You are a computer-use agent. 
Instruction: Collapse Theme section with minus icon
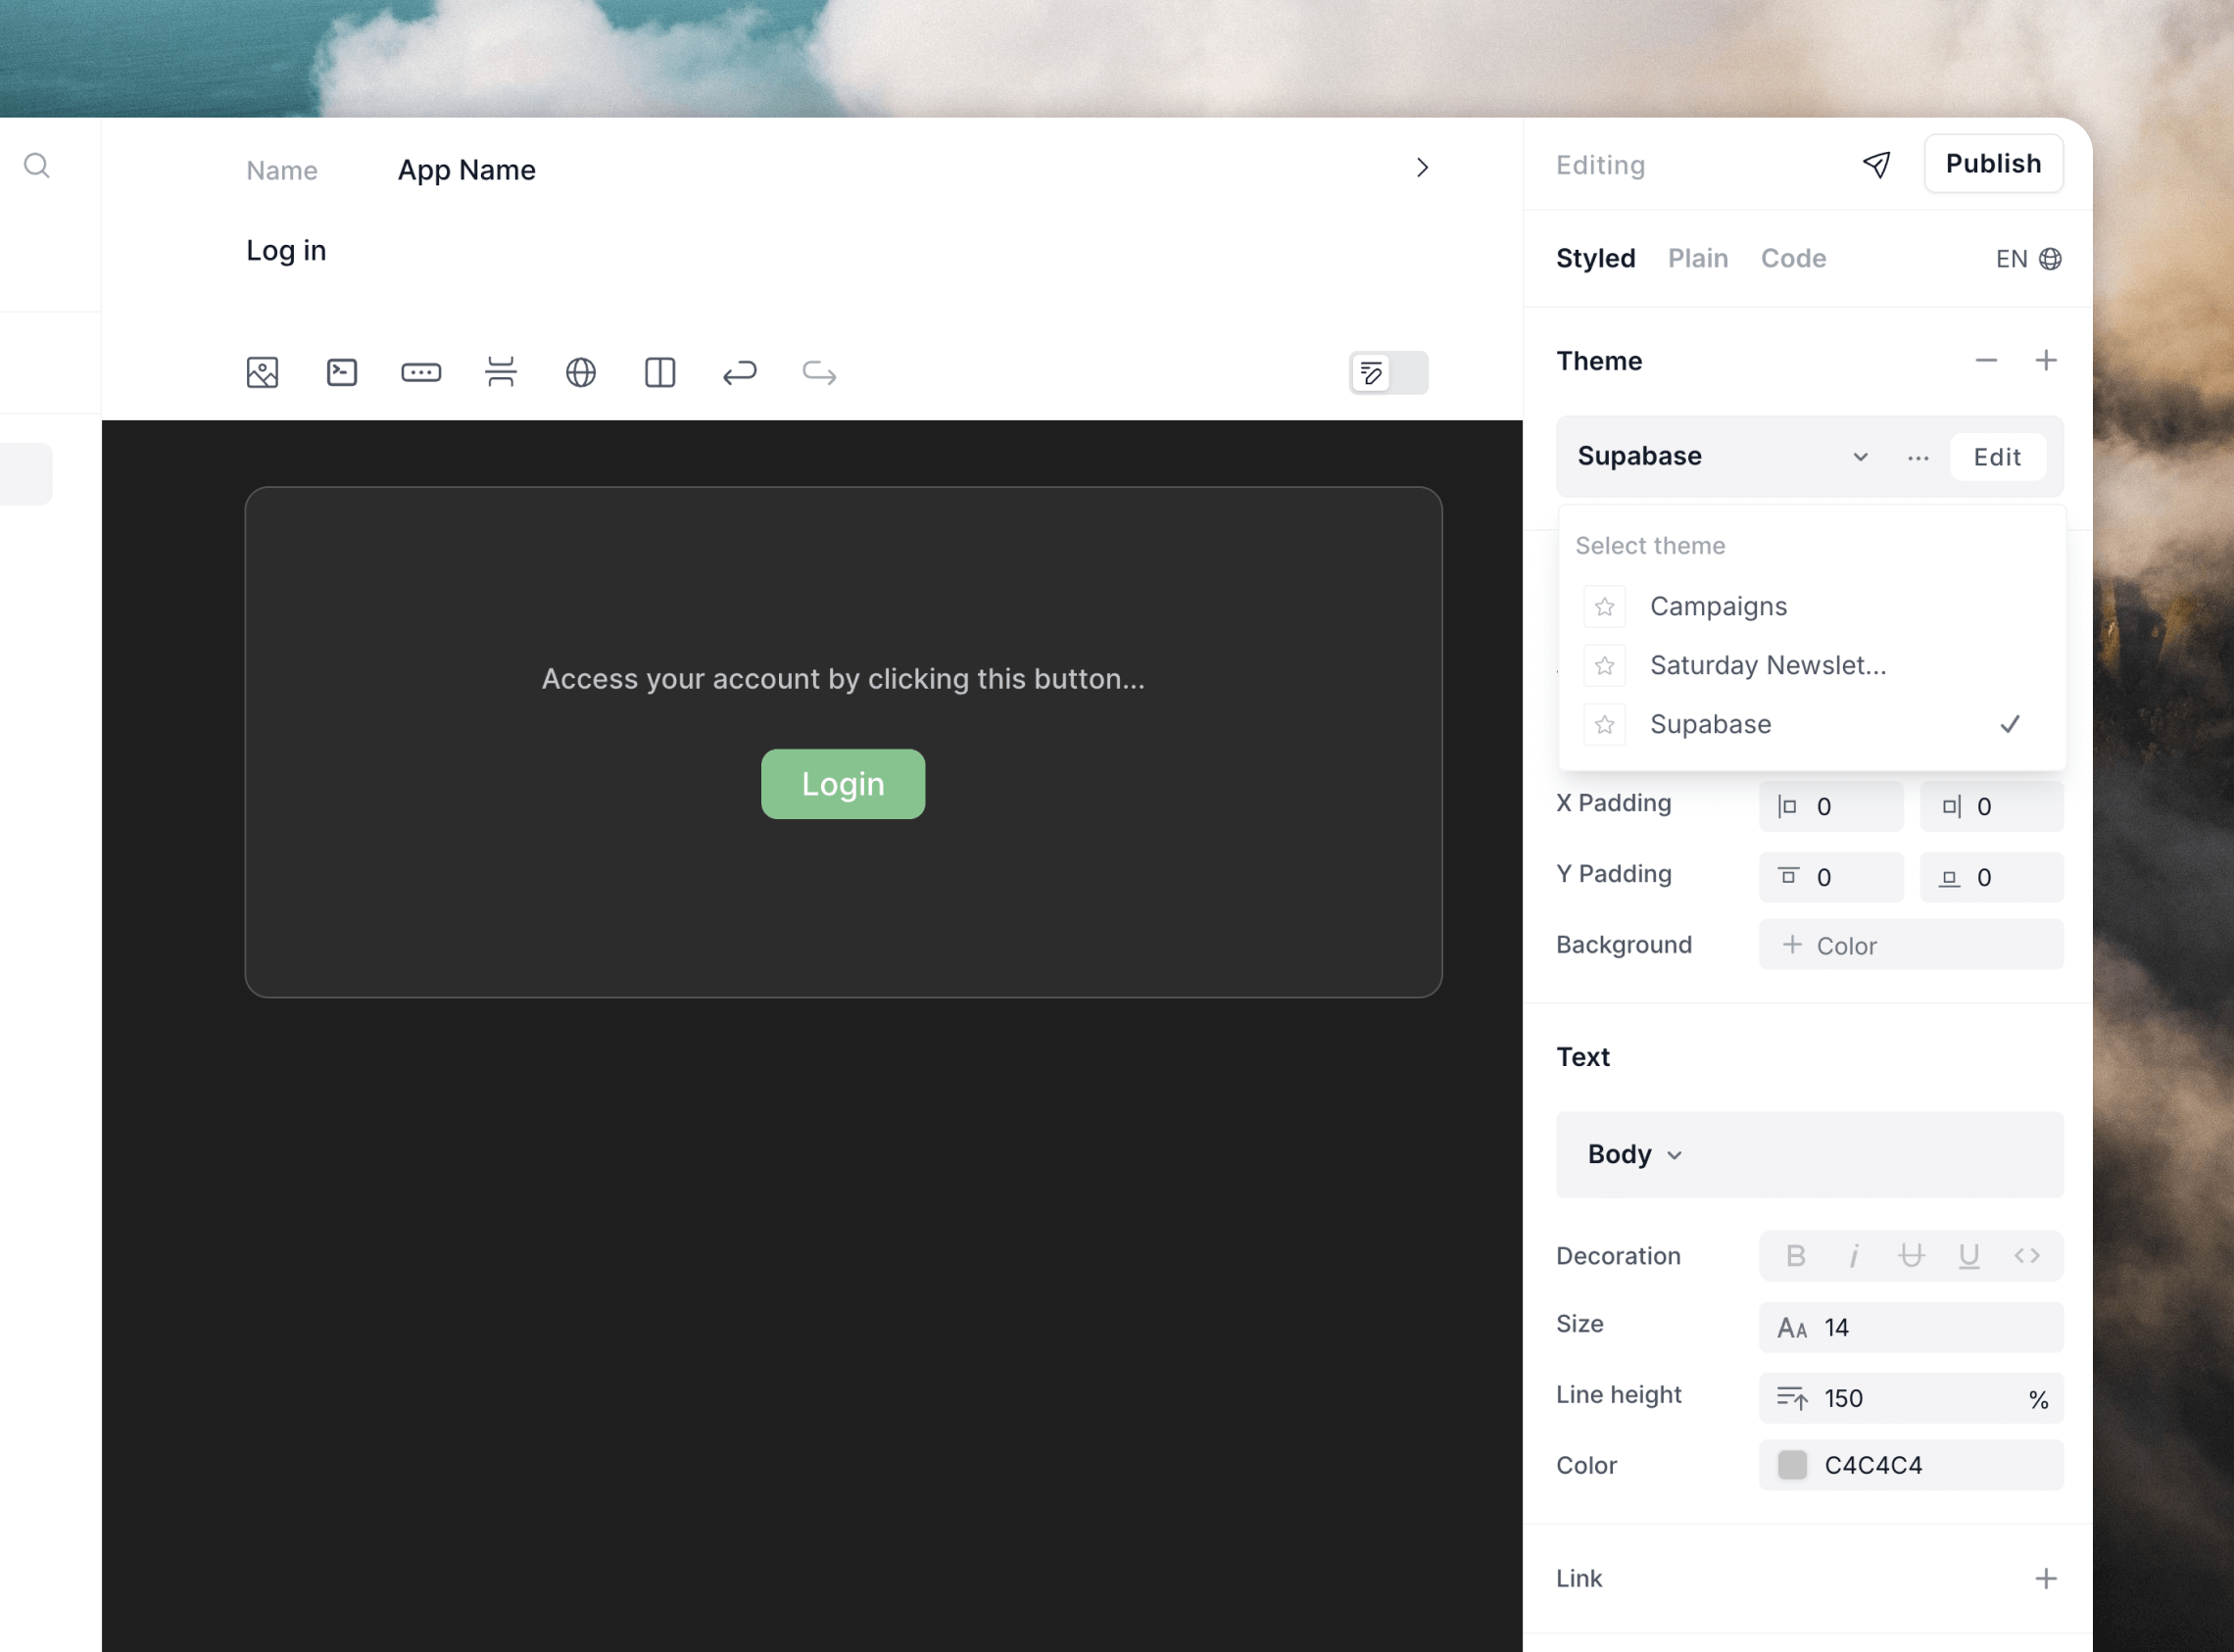tap(1986, 360)
